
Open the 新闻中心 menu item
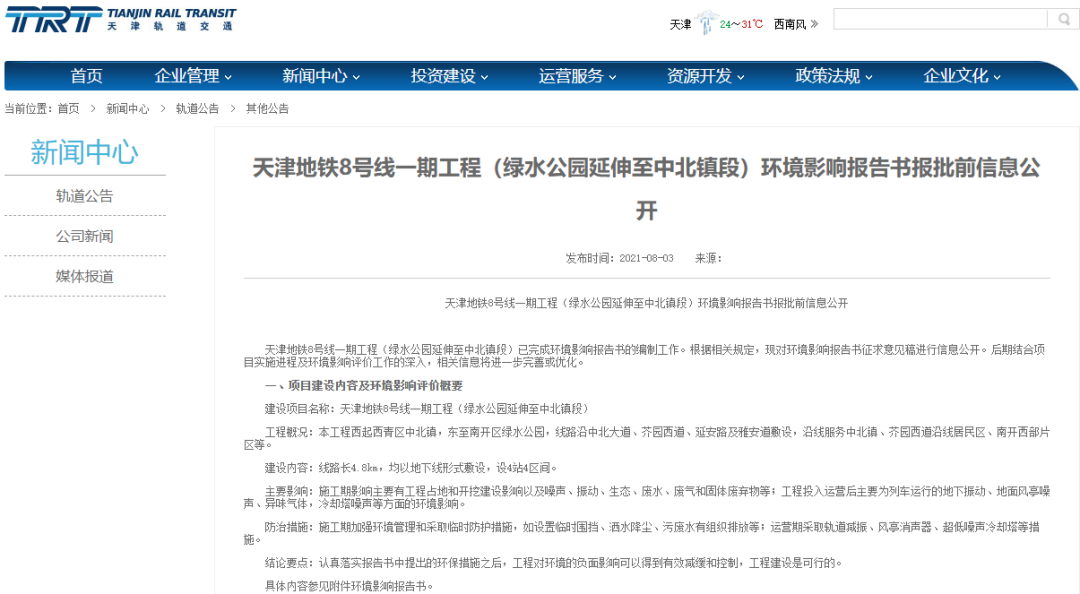point(314,75)
